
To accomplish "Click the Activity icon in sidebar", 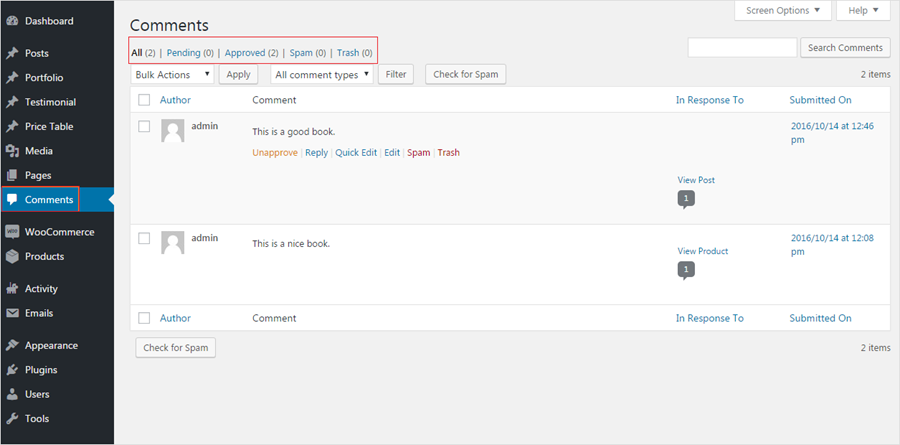I will (11, 289).
